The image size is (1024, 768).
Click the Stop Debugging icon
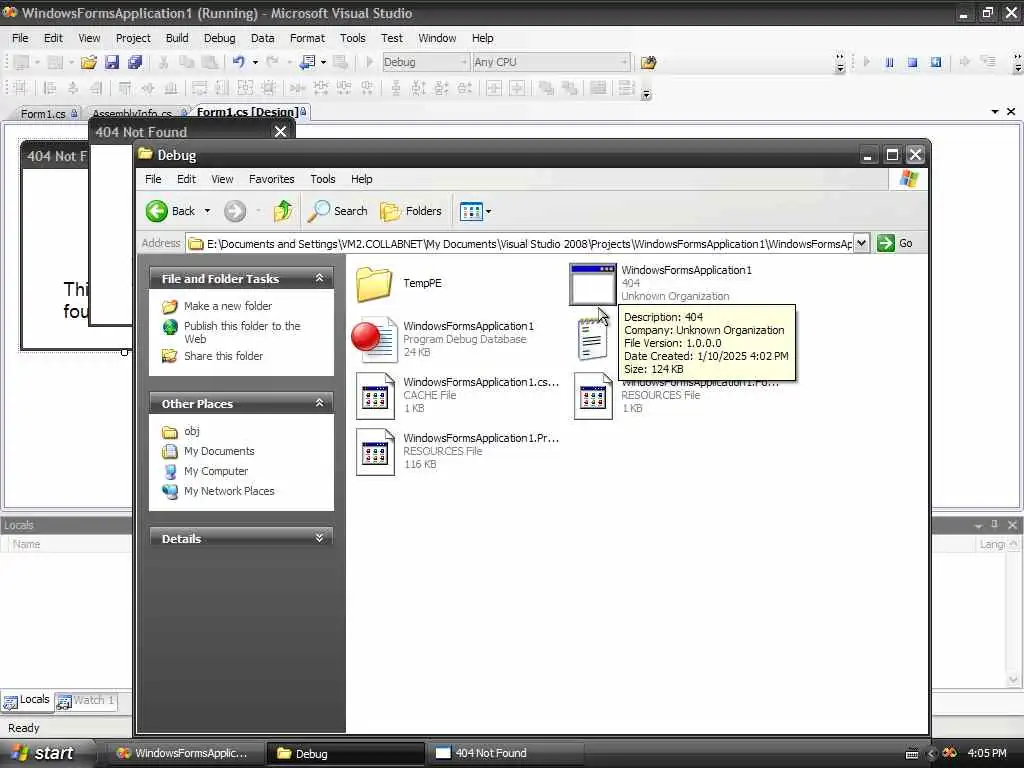coord(912,62)
